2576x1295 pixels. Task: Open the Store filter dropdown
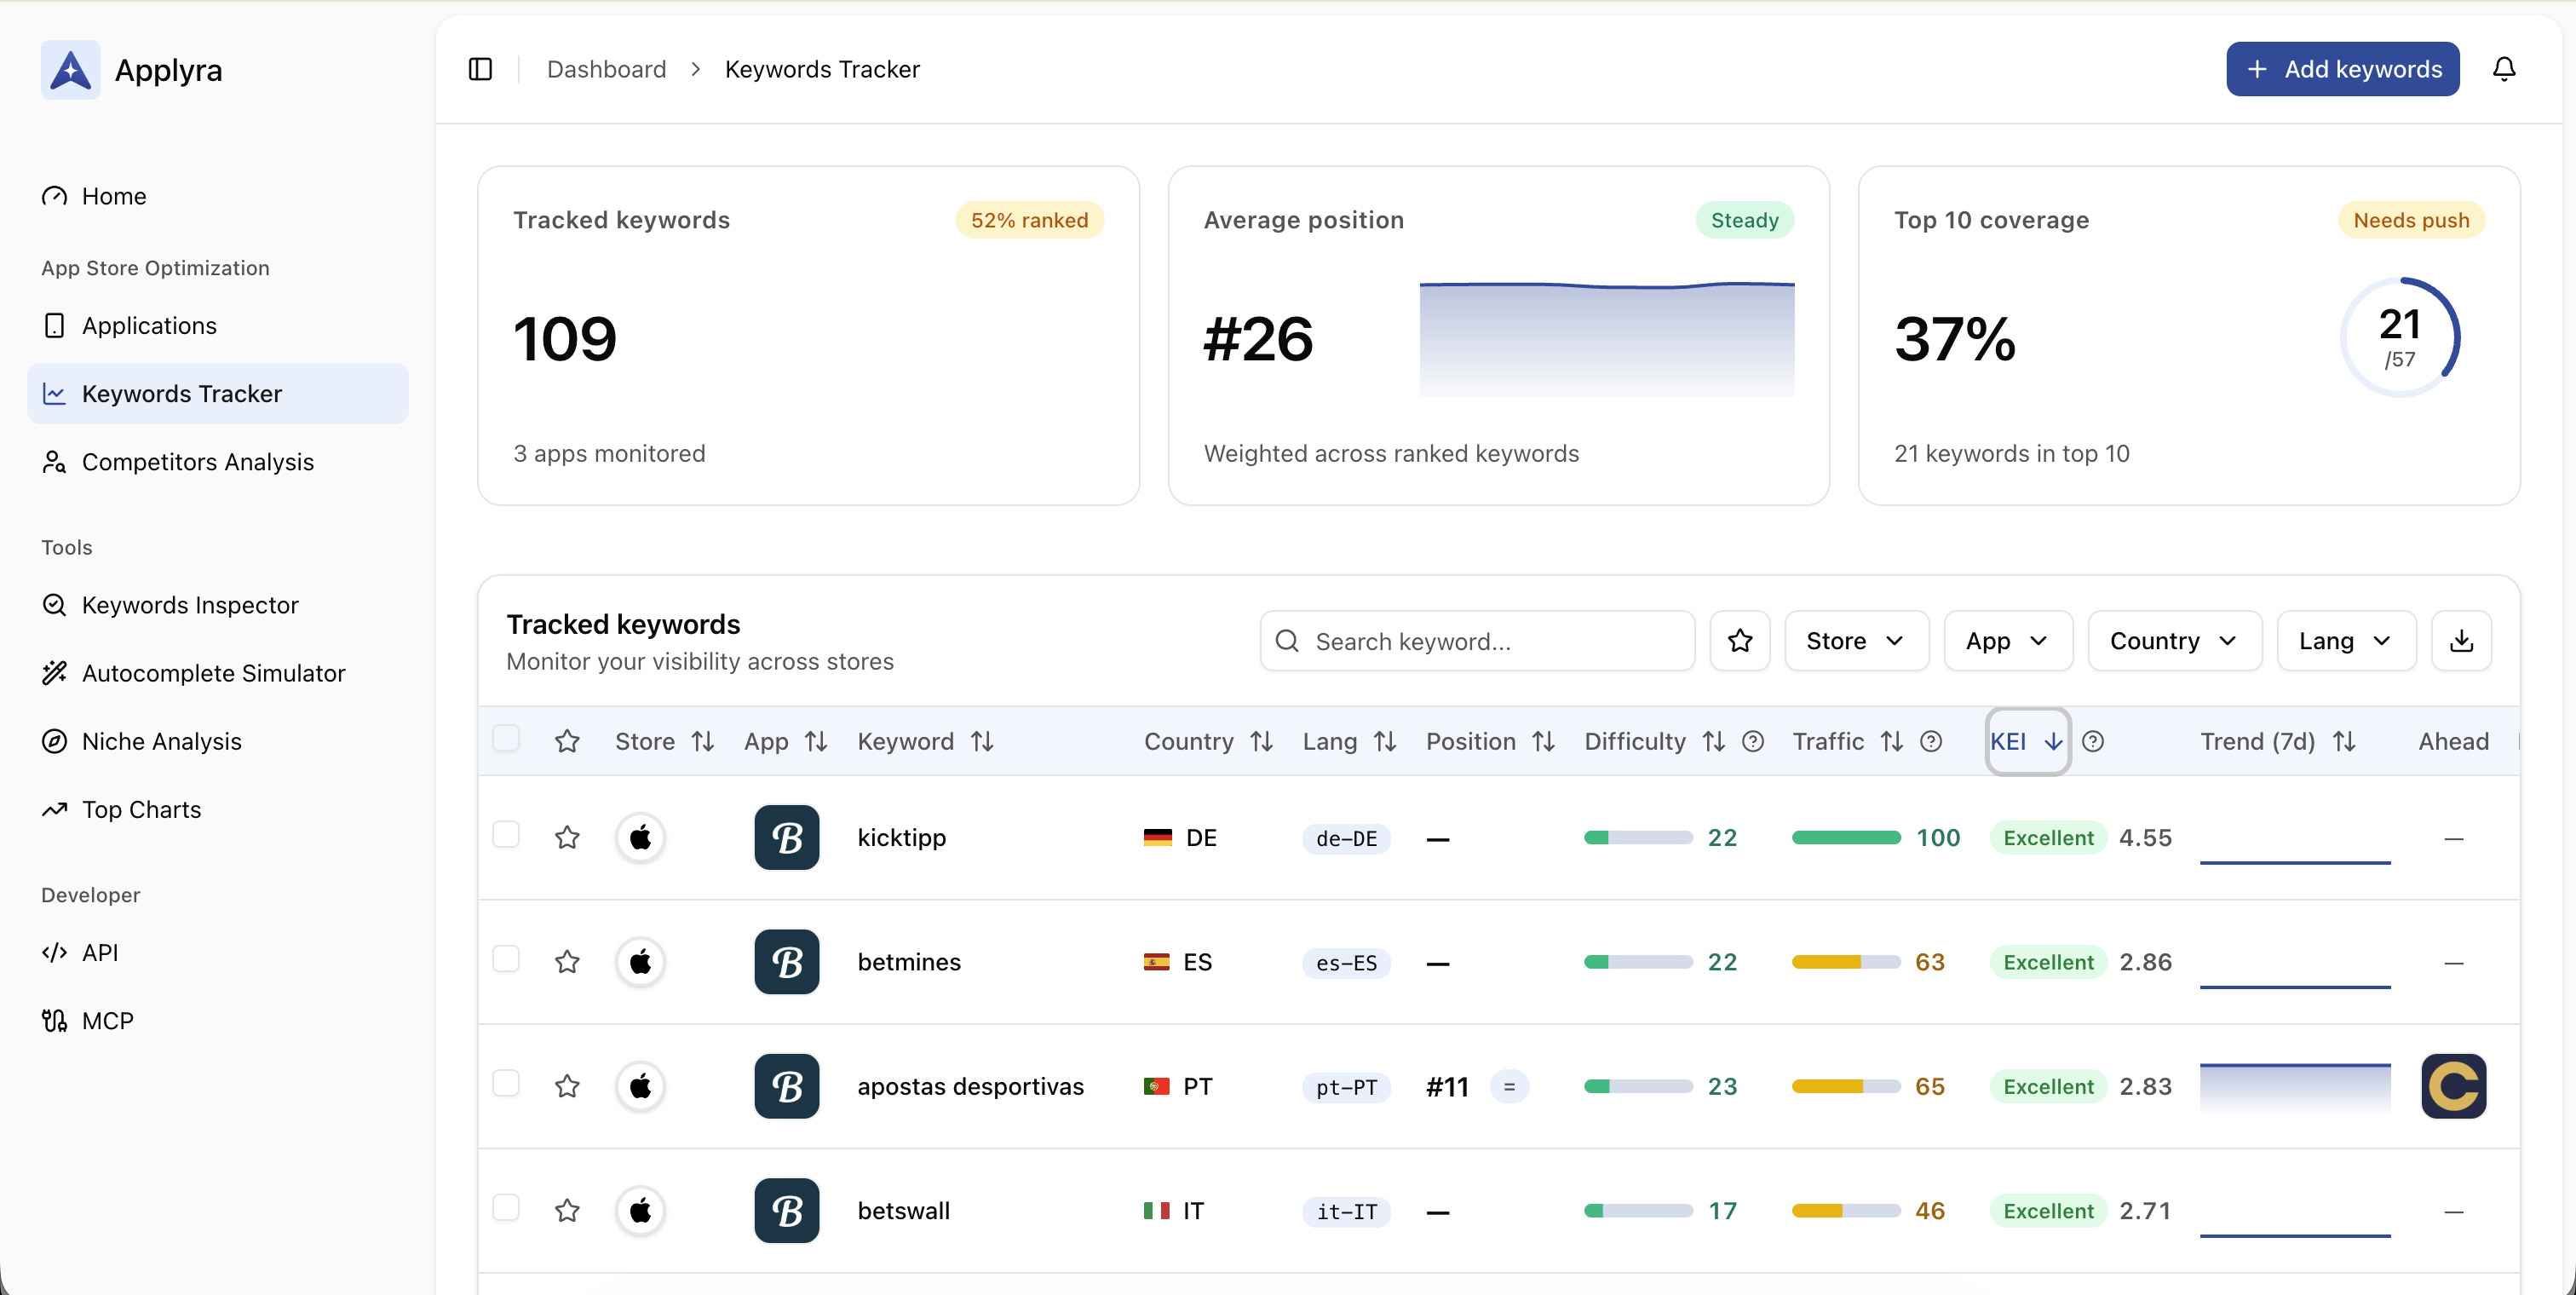pyautogui.click(x=1856, y=641)
